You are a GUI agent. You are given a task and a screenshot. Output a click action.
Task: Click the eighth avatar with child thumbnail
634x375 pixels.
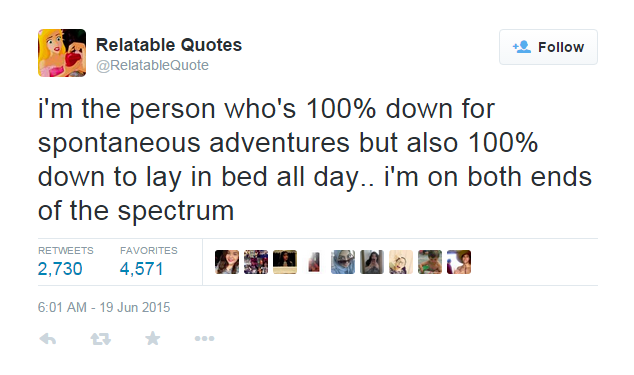(x=430, y=262)
